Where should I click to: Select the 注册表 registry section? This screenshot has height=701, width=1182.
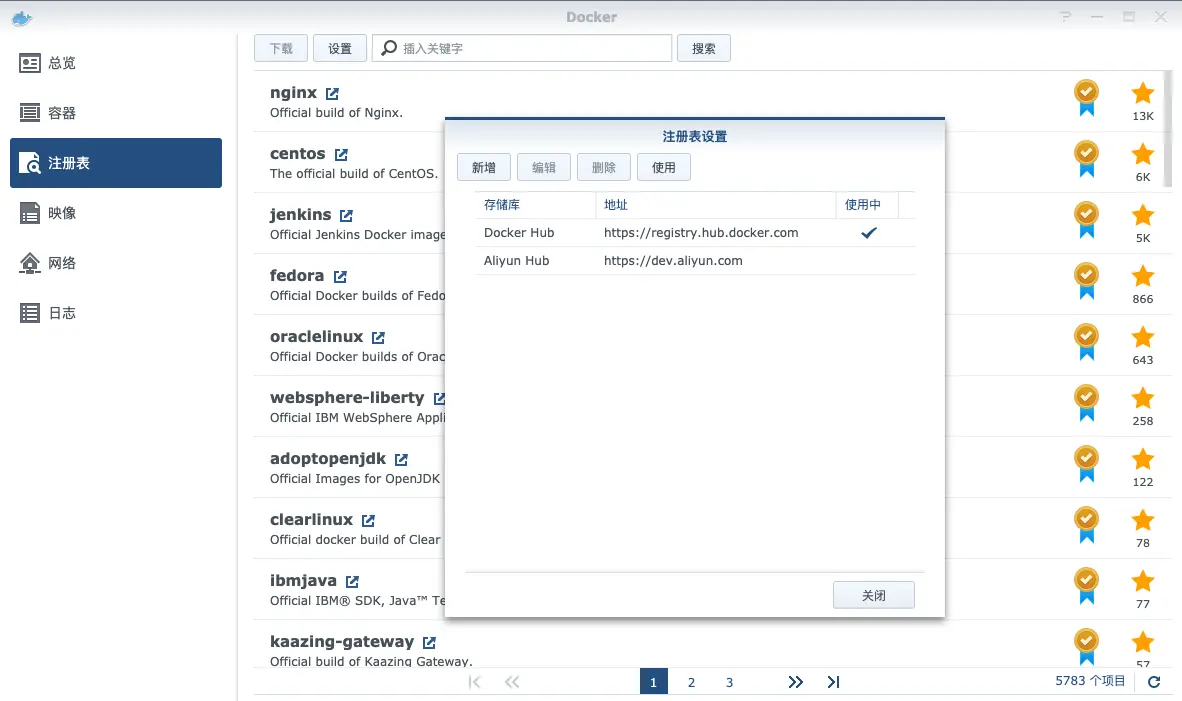[x=115, y=163]
